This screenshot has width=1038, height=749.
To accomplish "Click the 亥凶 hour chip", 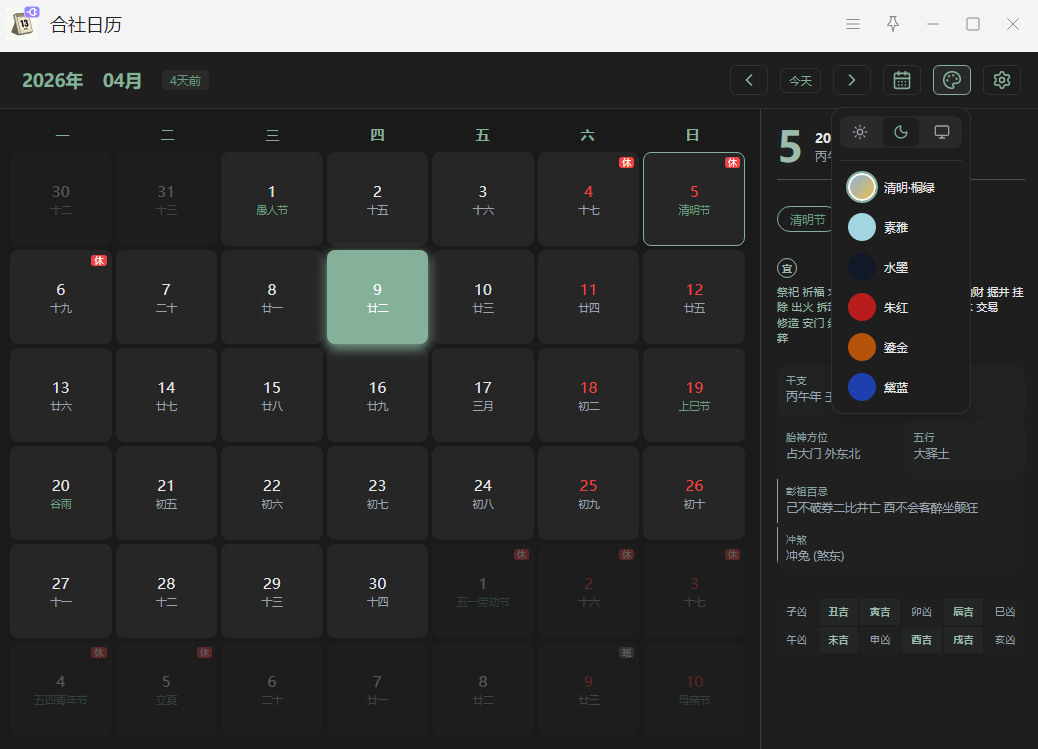I will coord(1005,640).
